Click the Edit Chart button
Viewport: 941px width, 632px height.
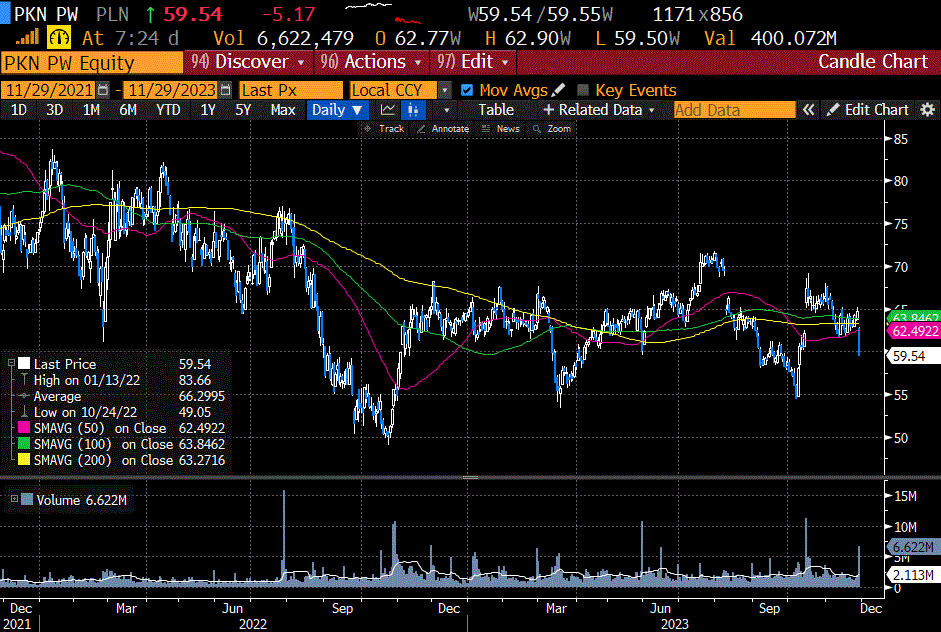pyautogui.click(x=868, y=110)
